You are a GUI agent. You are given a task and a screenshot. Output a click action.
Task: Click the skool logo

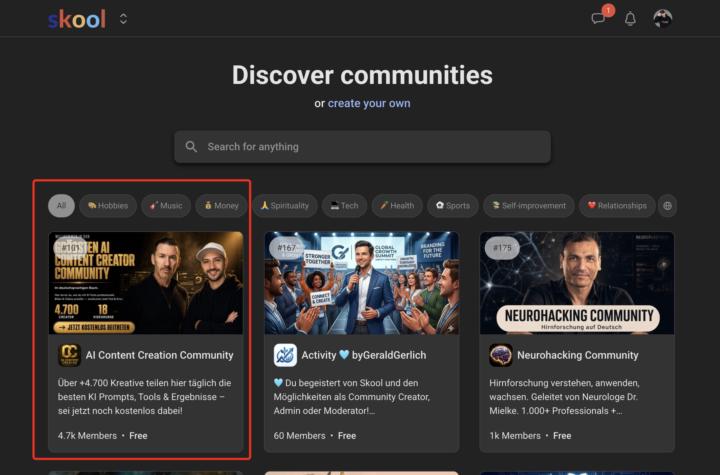coord(77,19)
